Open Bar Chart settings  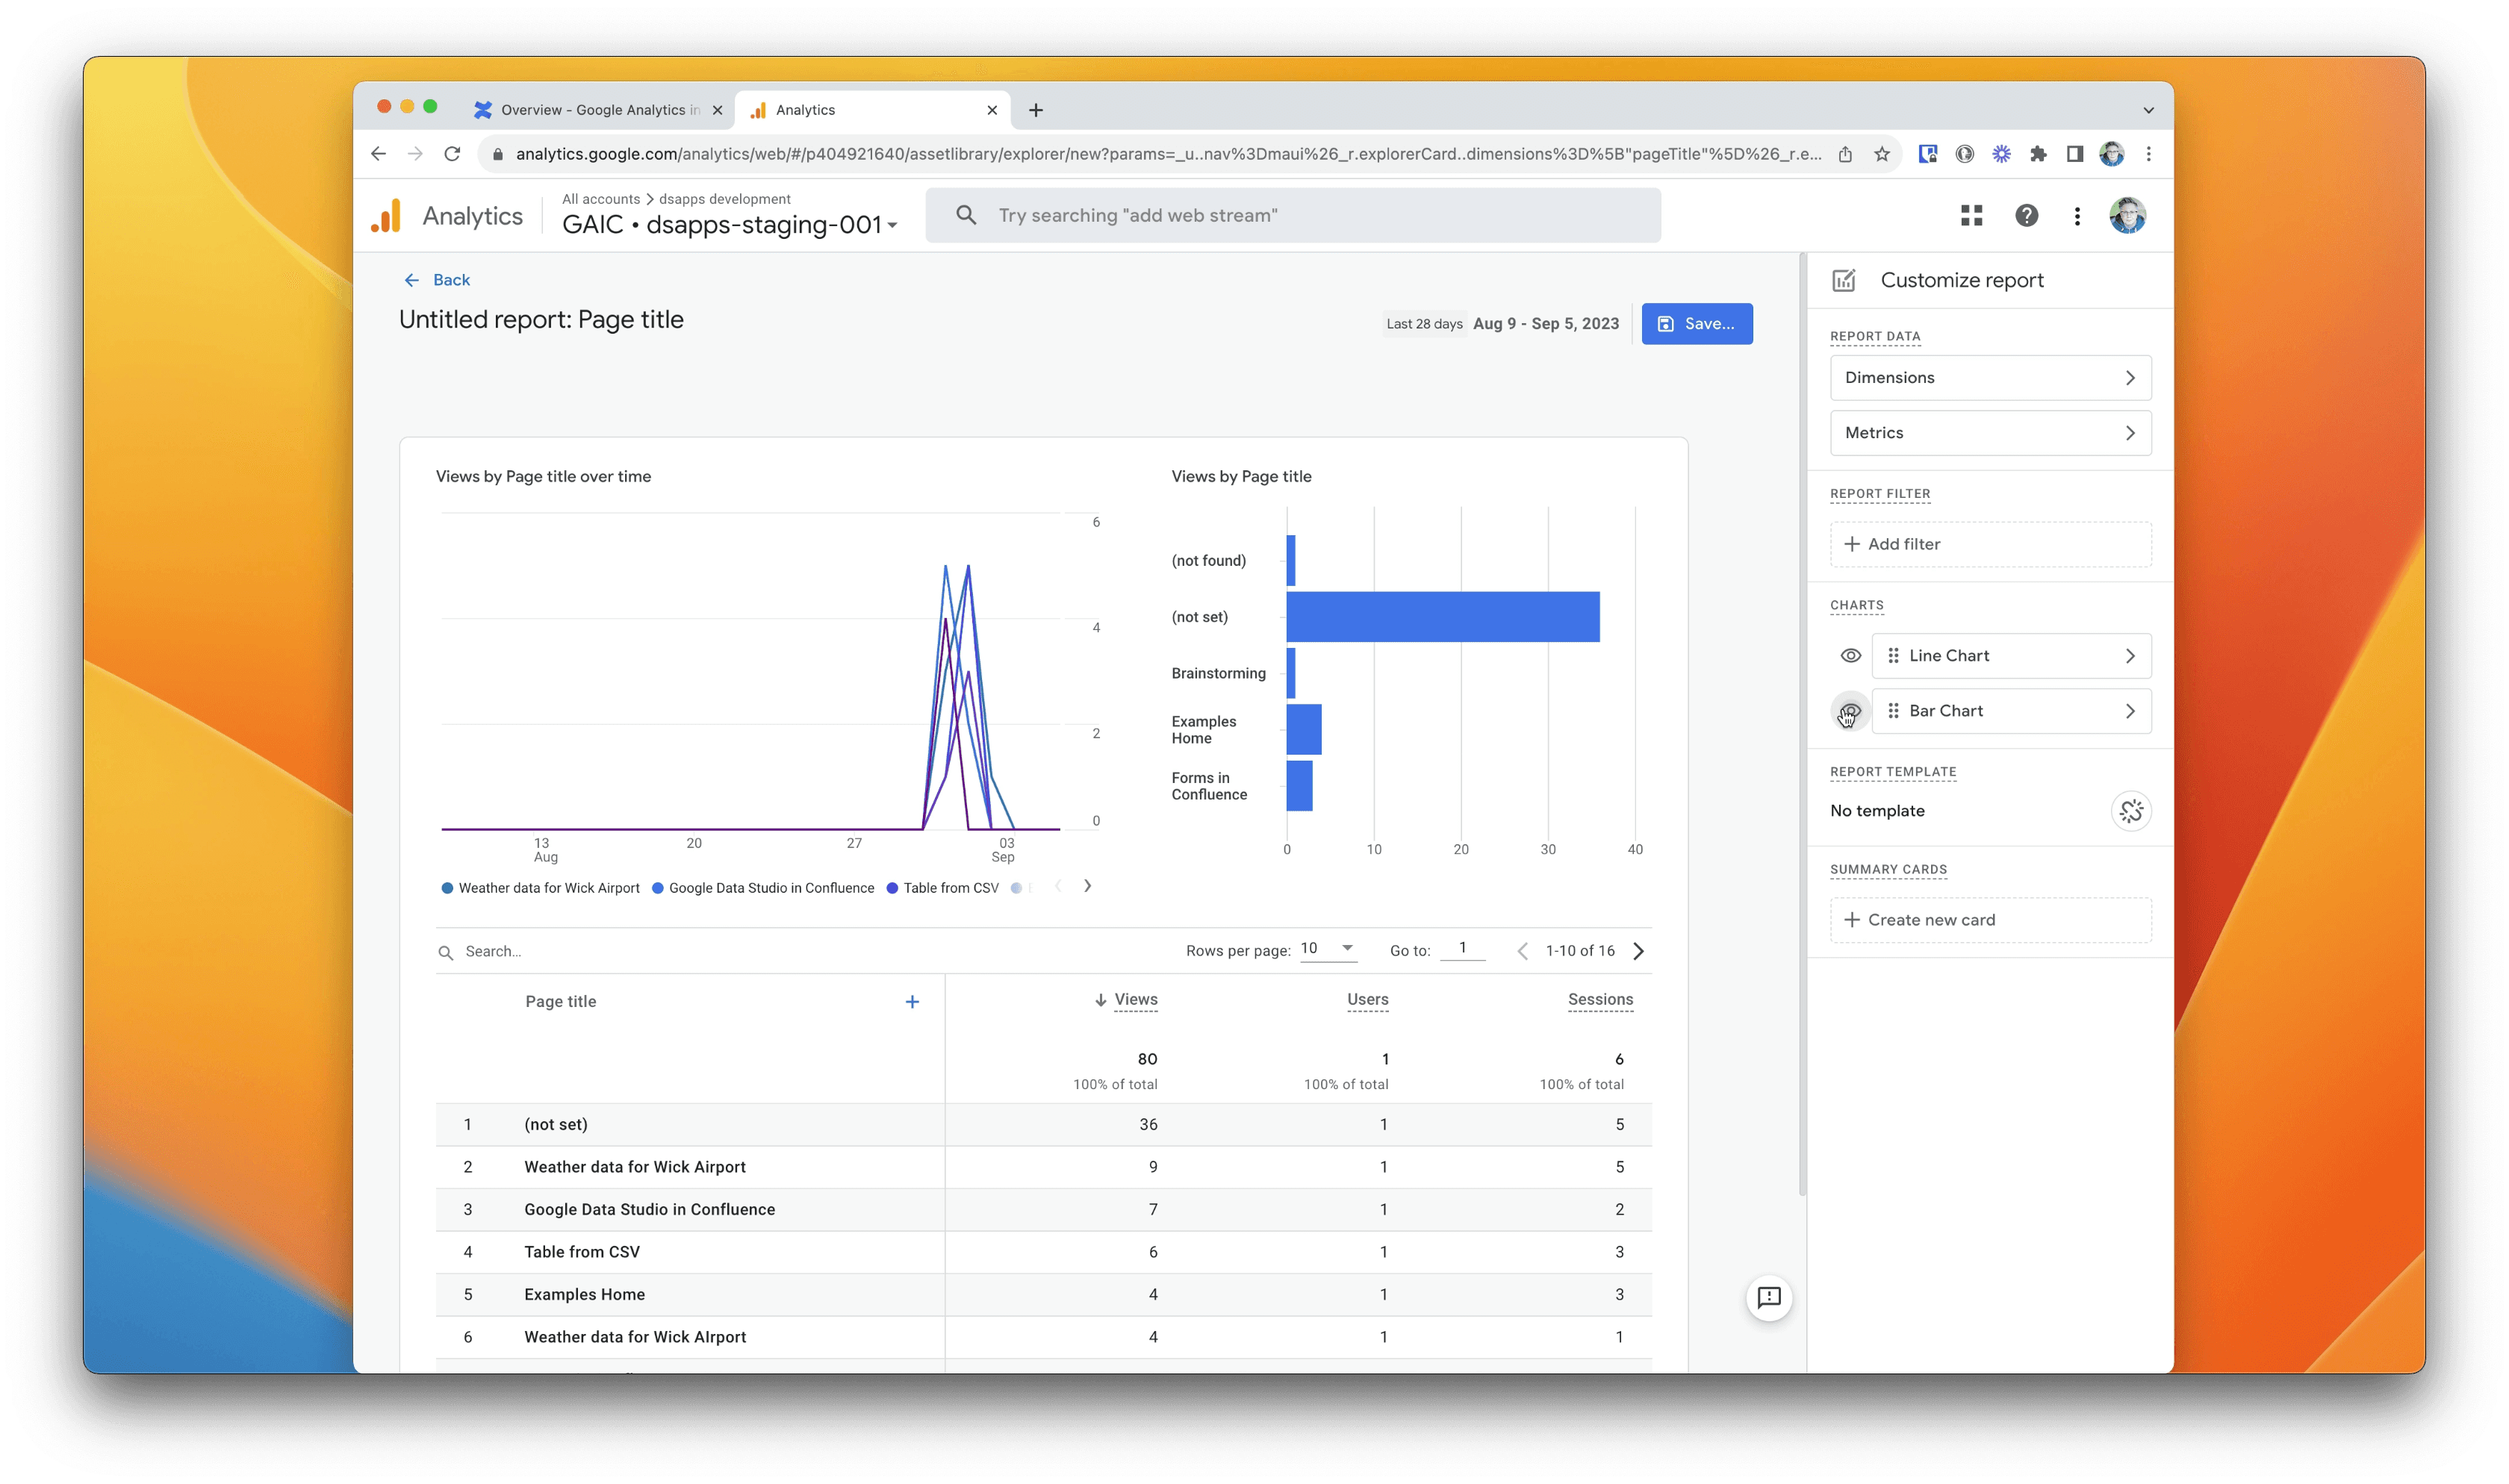point(2010,711)
